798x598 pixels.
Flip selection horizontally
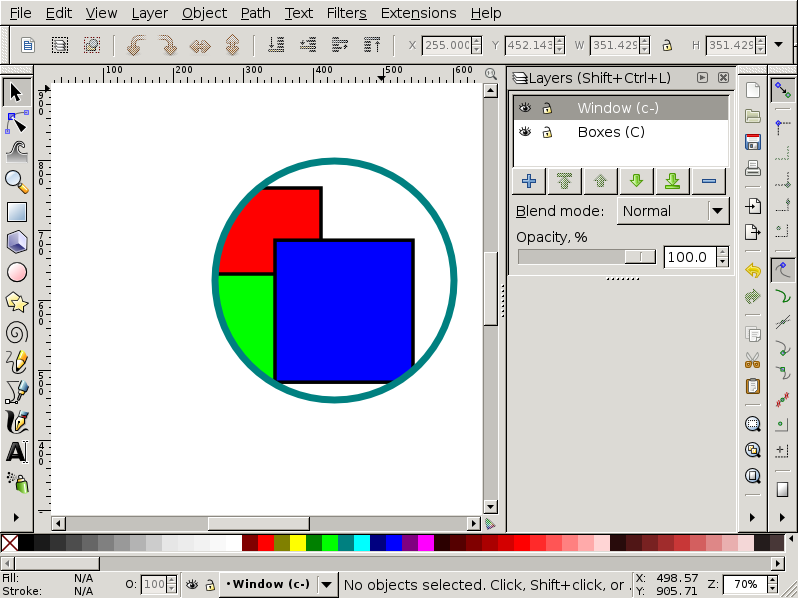[200, 45]
